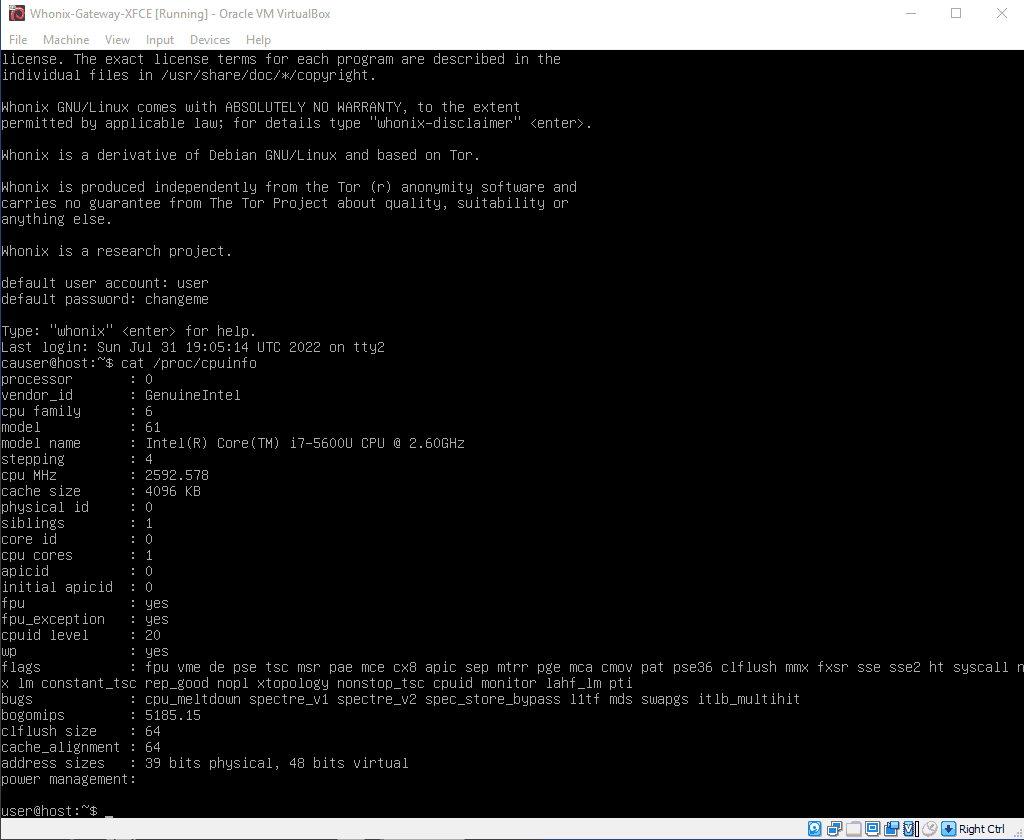The image size is (1024, 840).
Task: Minimize the VirtualBox VM window
Action: pos(911,13)
